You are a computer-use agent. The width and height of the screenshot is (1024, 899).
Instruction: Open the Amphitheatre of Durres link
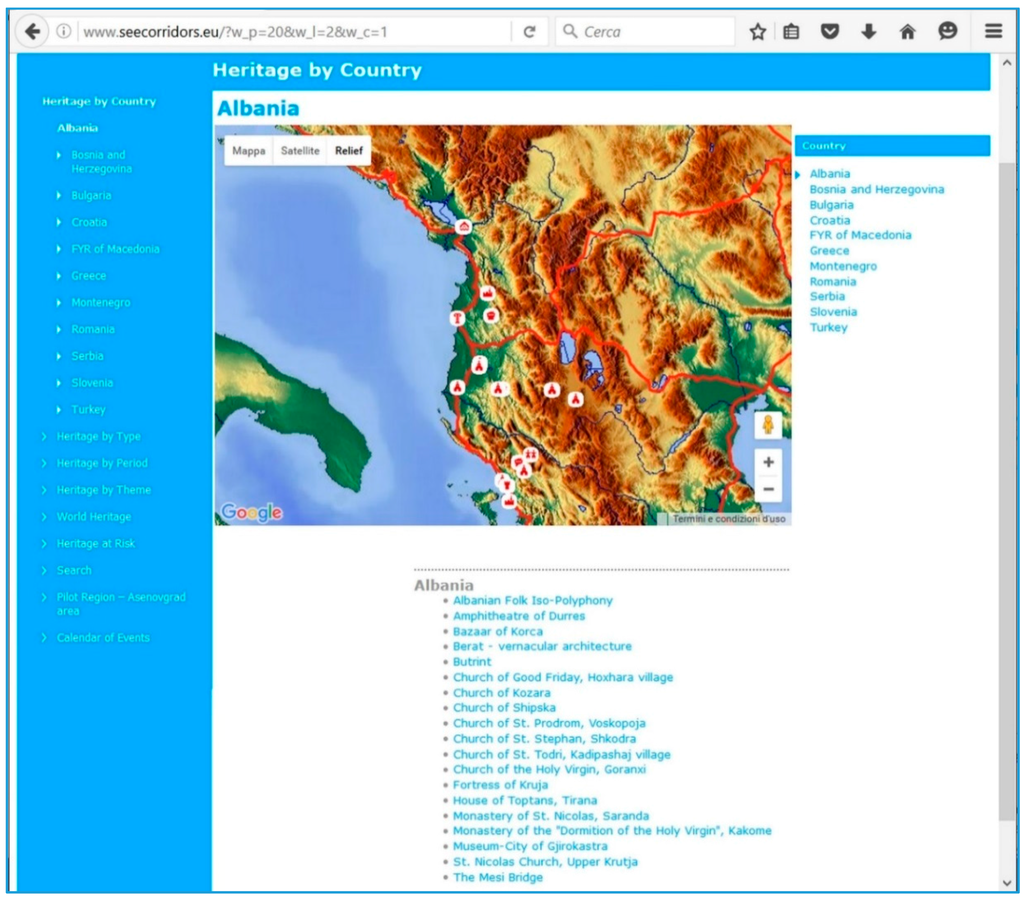[518, 616]
